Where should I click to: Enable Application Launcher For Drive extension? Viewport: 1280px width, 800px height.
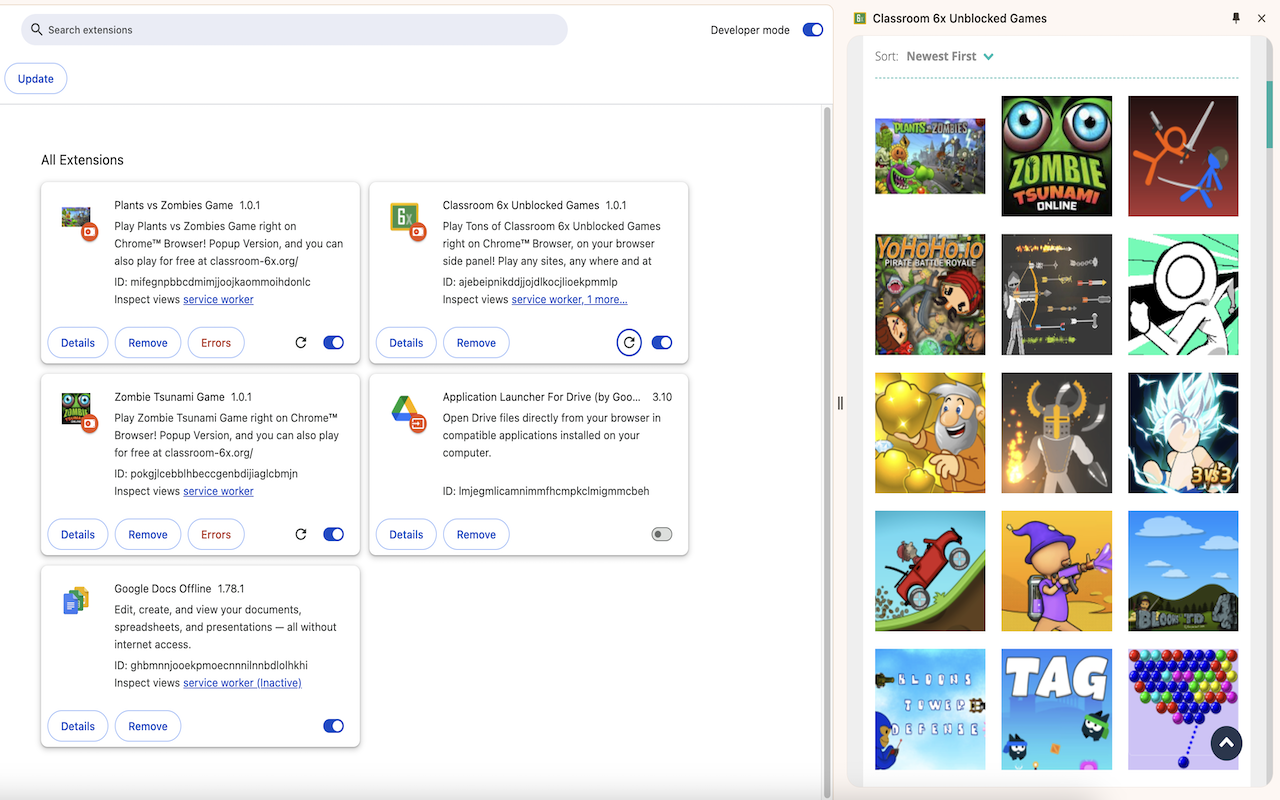tap(662, 534)
